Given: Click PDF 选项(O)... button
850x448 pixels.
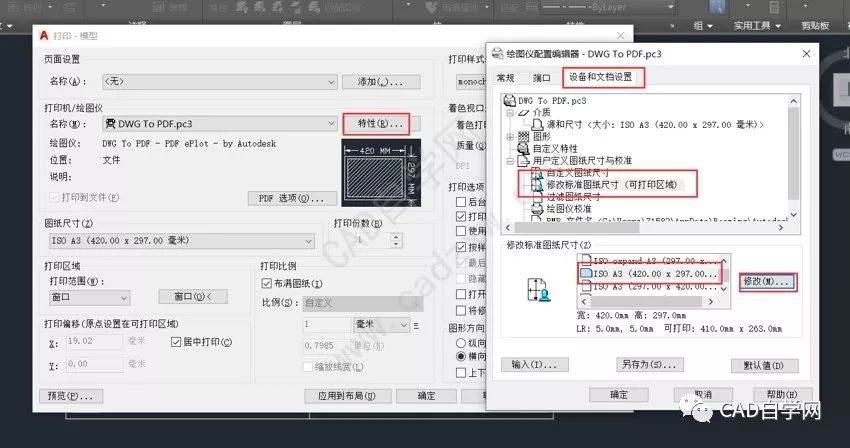Looking at the screenshot, I should click(292, 199).
